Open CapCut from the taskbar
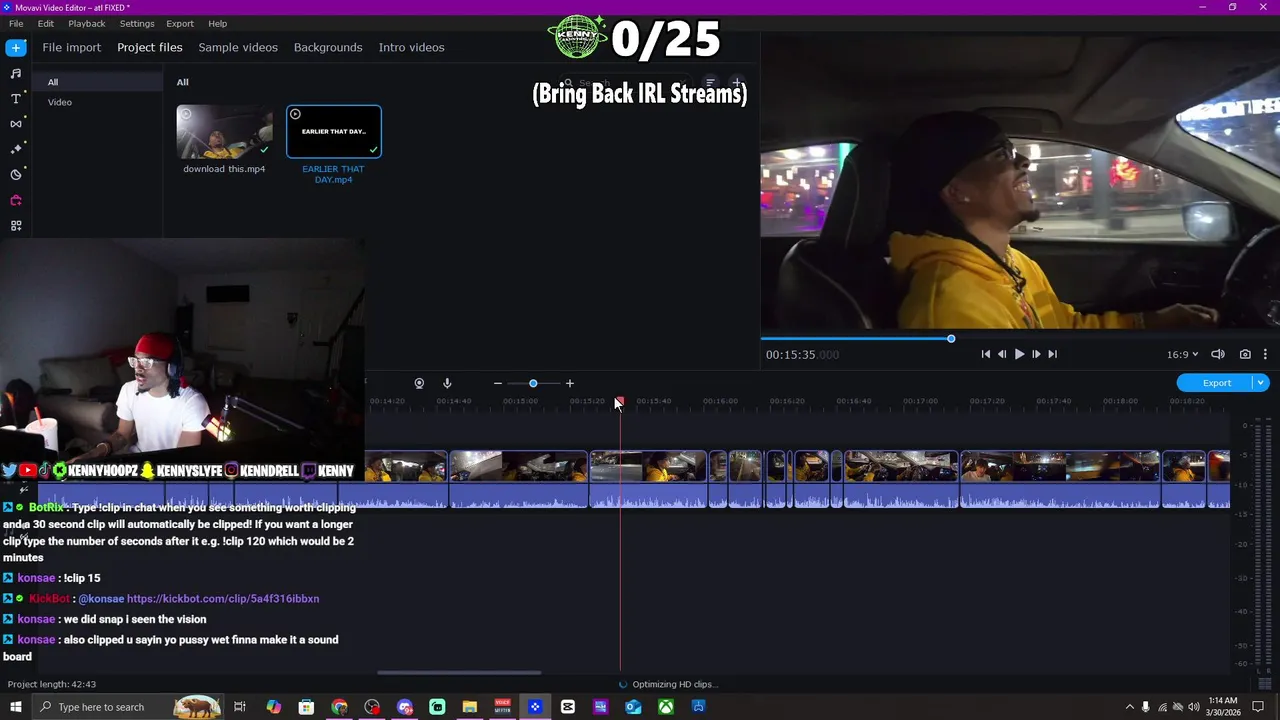The width and height of the screenshot is (1280, 720). [568, 707]
